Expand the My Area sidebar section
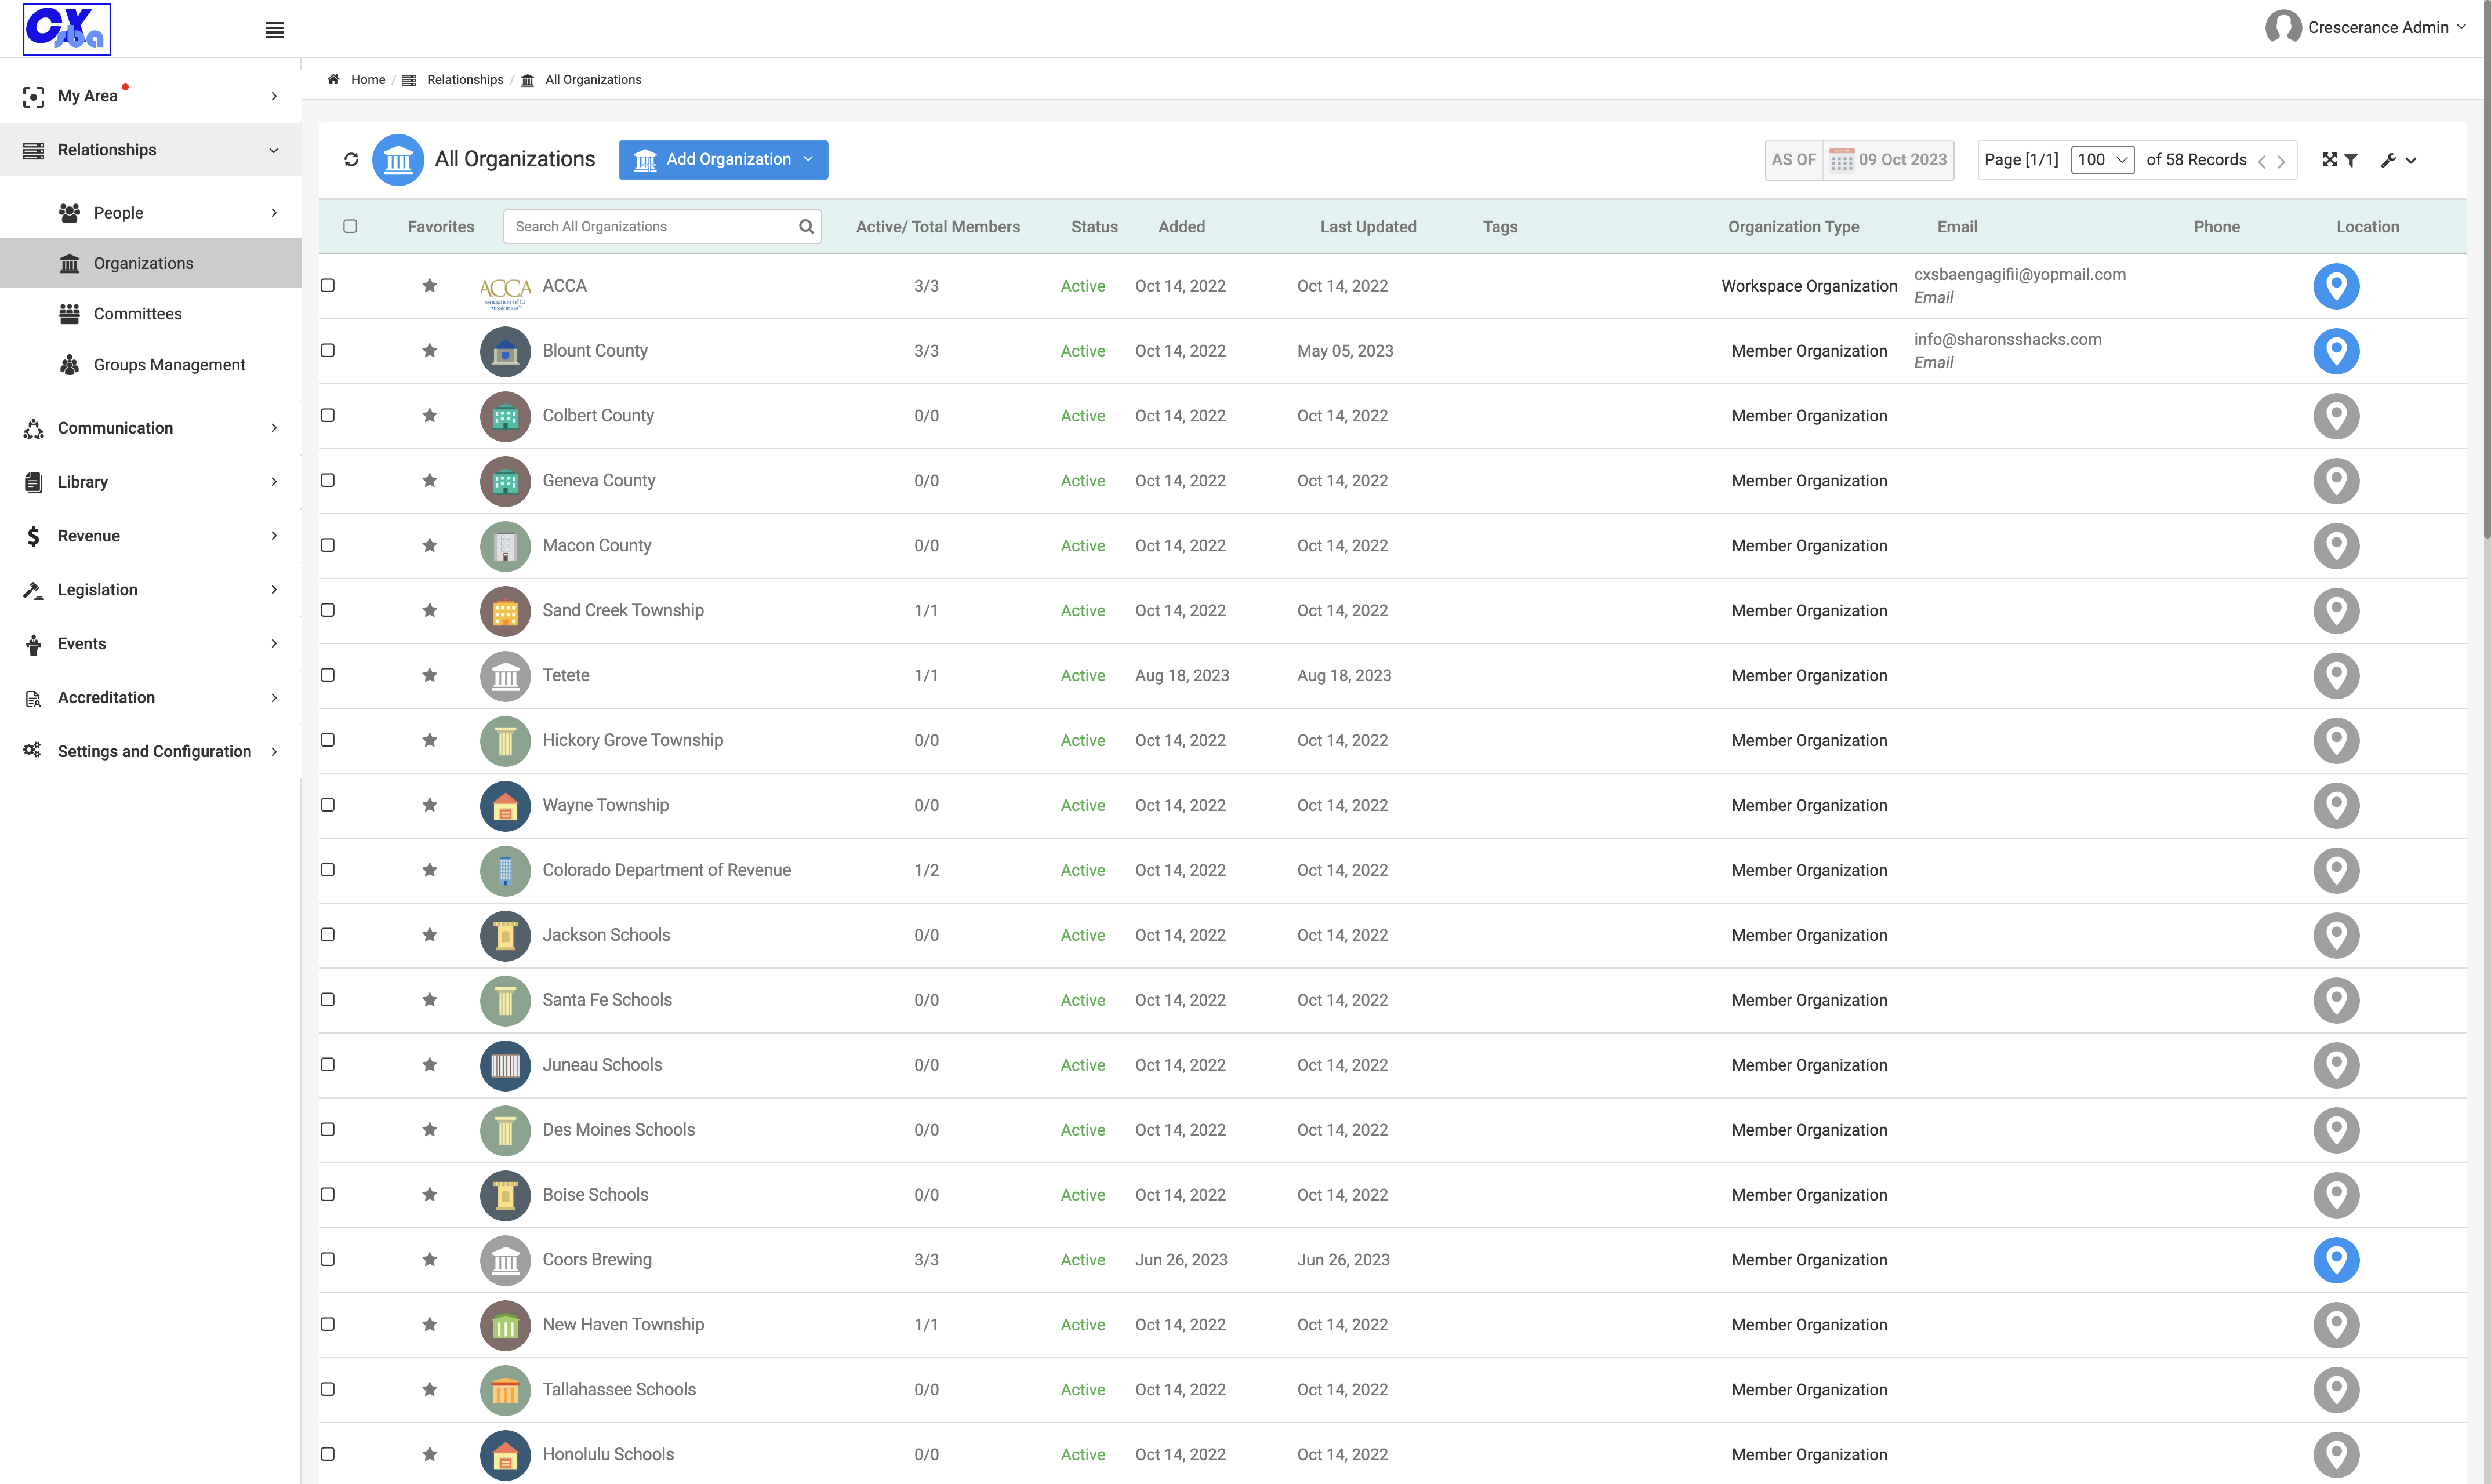Image resolution: width=2491 pixels, height=1484 pixels. coord(151,96)
